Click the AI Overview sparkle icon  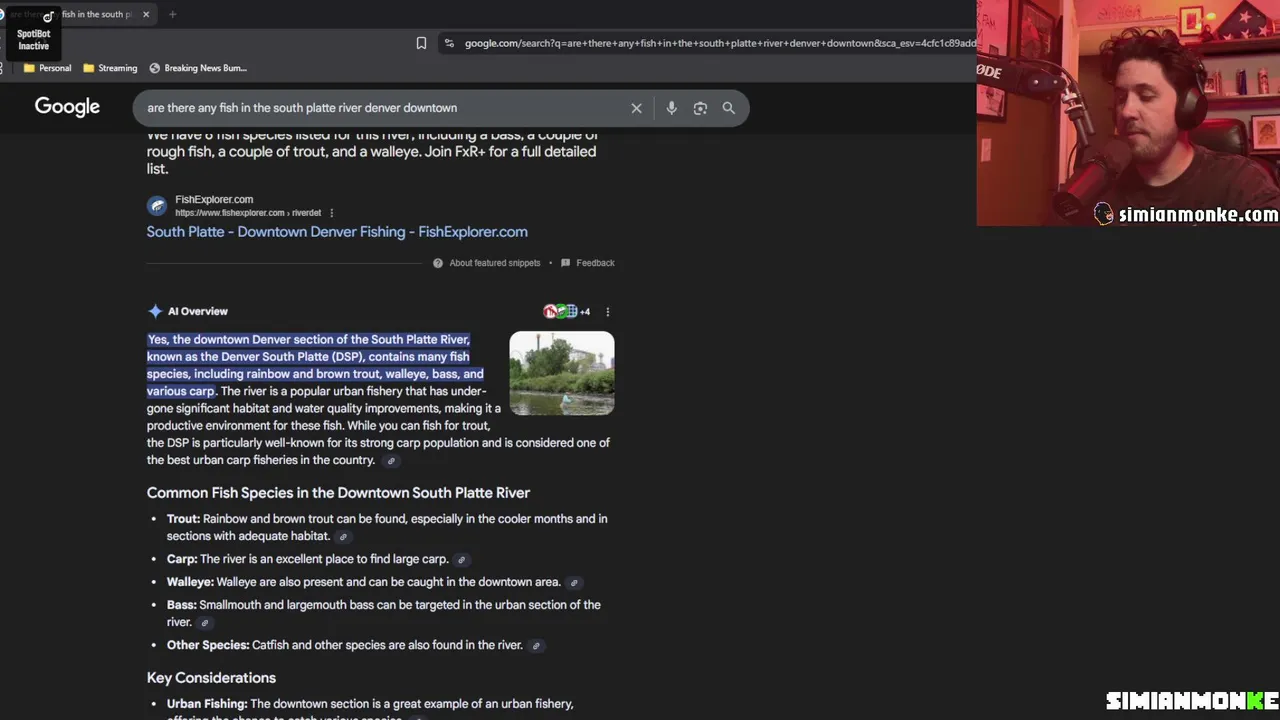pyautogui.click(x=155, y=311)
